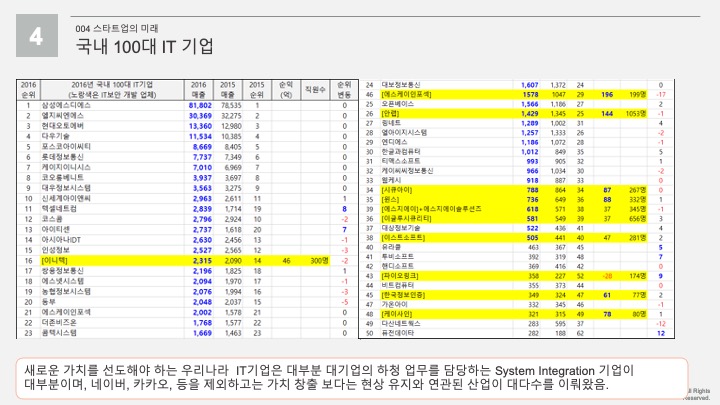Select the 신세계아이앤씨 company name
Viewport: 720px width, 405px height.
click(x=66, y=198)
